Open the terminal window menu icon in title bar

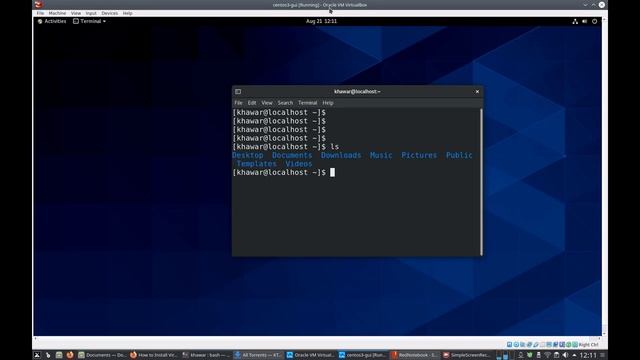pyautogui.click(x=238, y=91)
